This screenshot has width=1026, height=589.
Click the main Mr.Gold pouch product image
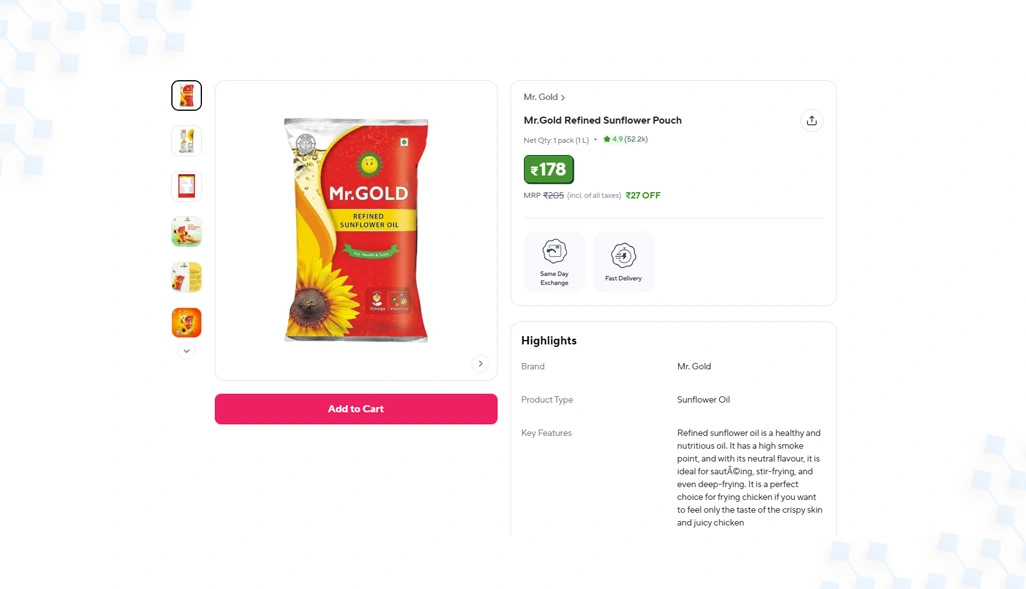[356, 230]
